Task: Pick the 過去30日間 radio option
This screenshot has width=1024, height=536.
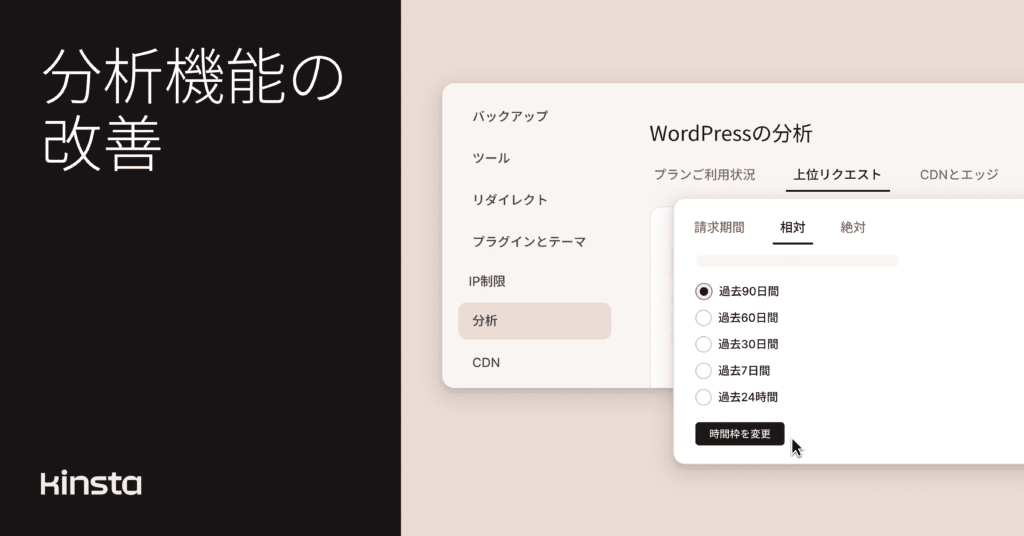Action: point(704,344)
